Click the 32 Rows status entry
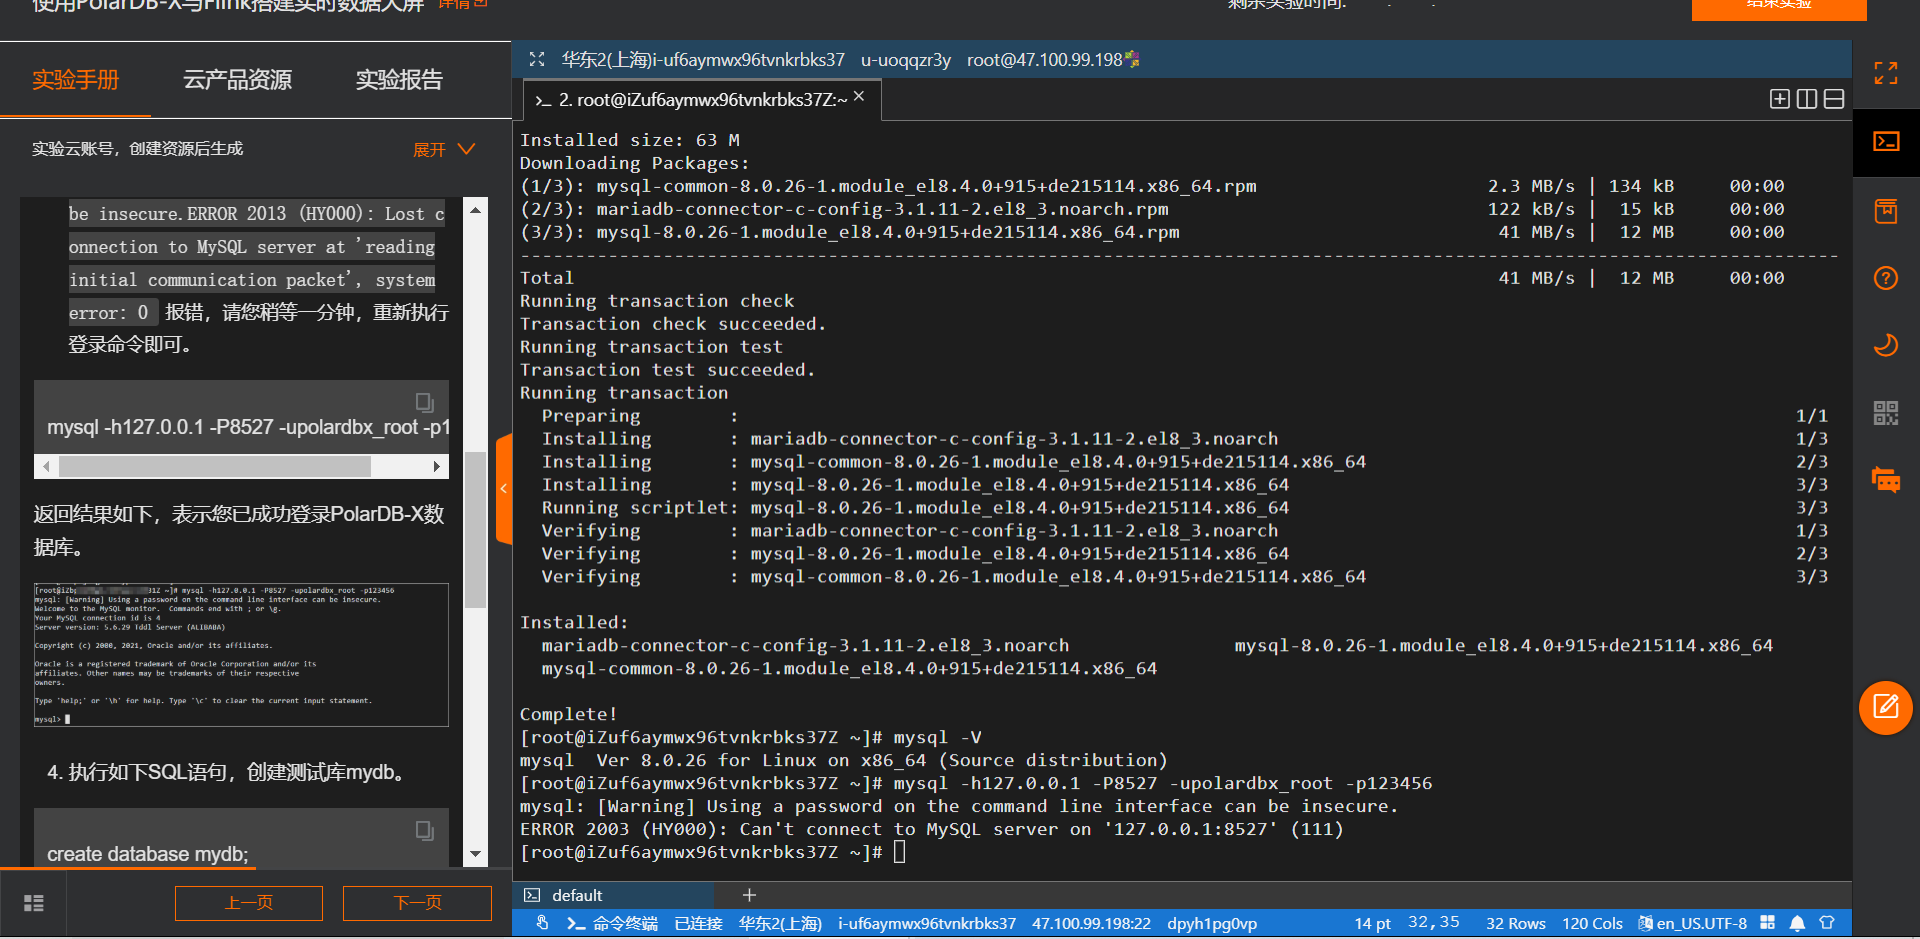The height and width of the screenshot is (939, 1920). tap(1515, 923)
